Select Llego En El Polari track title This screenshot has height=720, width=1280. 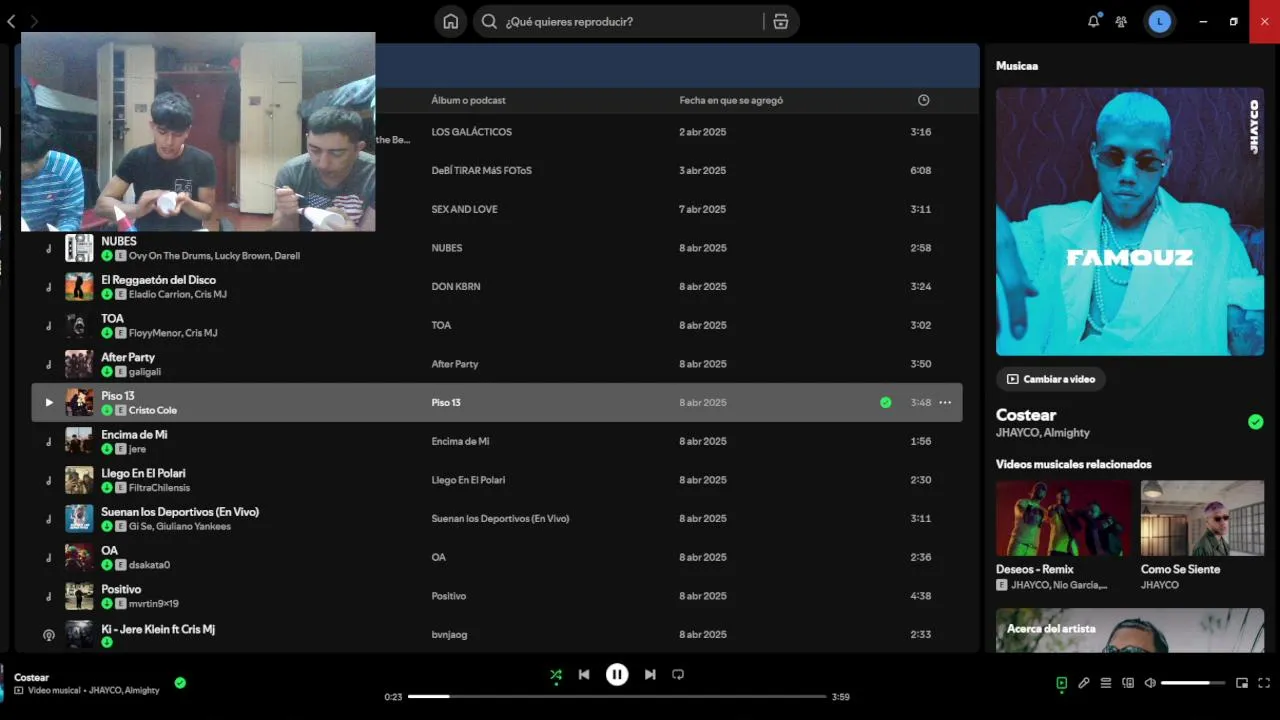click(x=143, y=473)
